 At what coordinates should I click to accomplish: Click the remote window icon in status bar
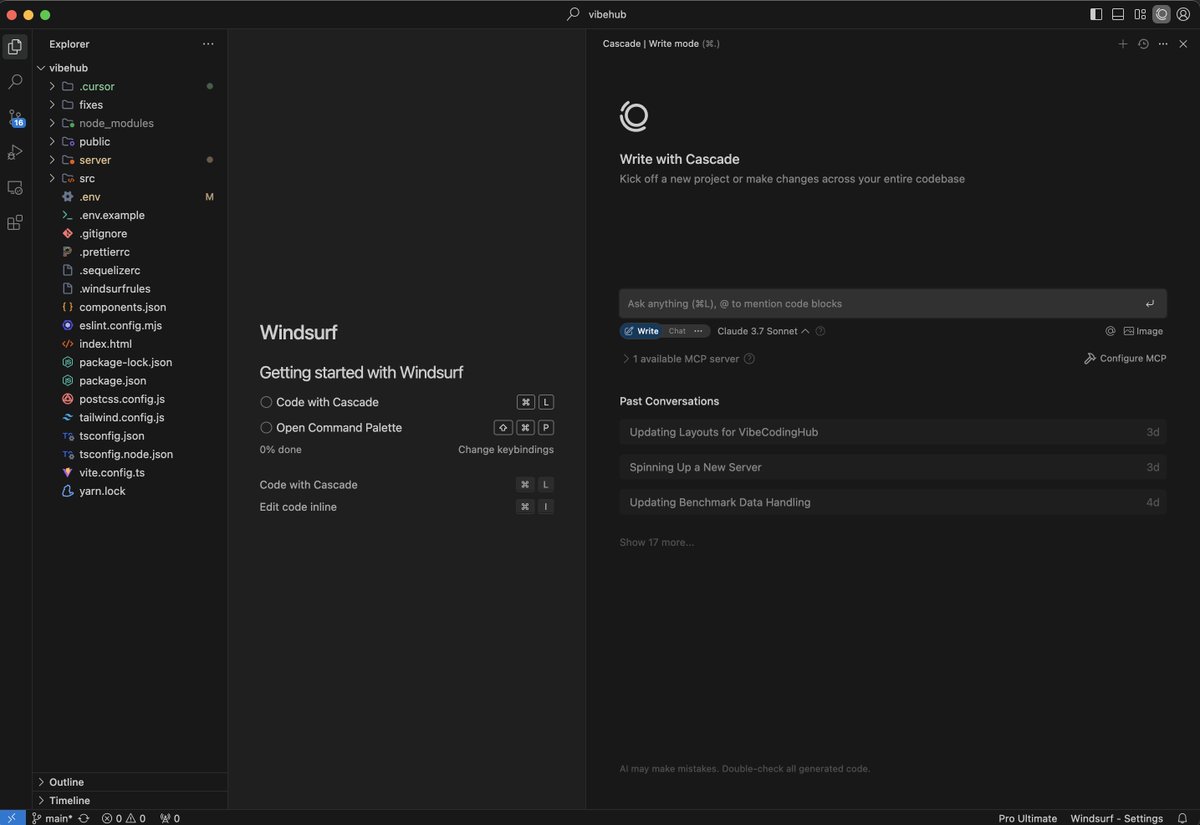pos(11,818)
